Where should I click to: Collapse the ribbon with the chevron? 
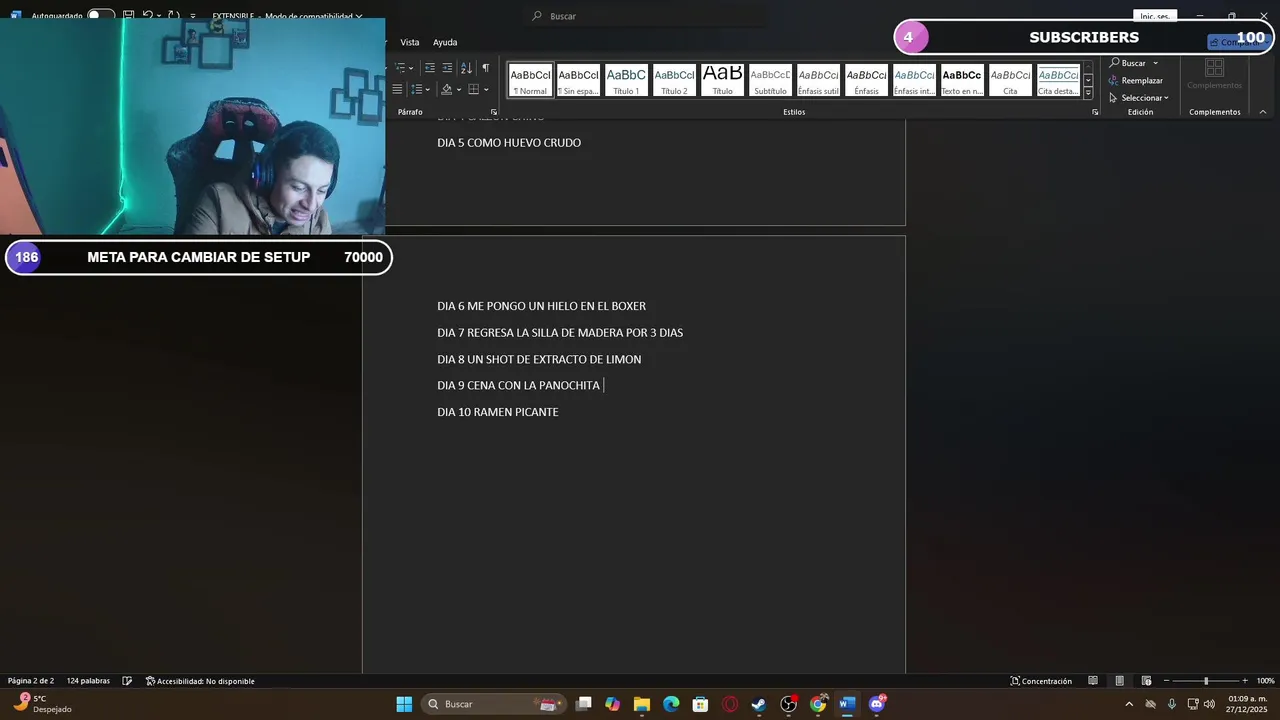pos(1263,112)
